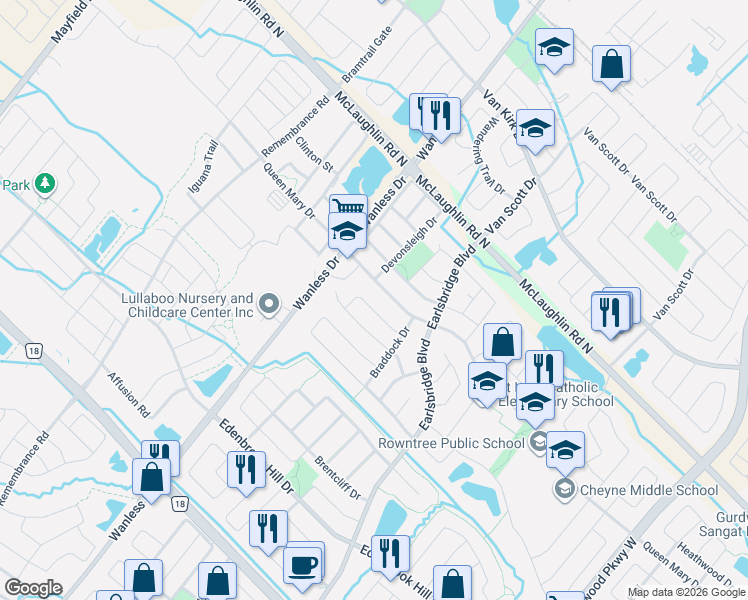Viewport: 748px width, 600px height.
Task: Open the school marker nearest the top edge
Action: (554, 49)
